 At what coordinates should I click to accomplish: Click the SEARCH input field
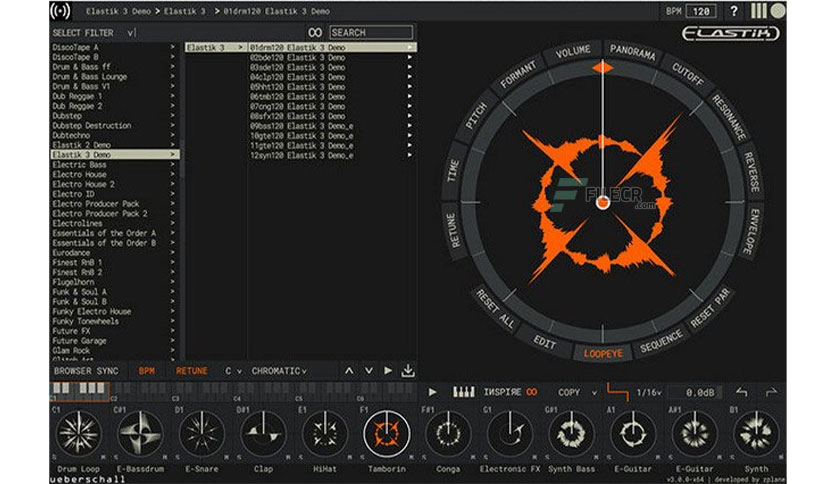point(371,33)
